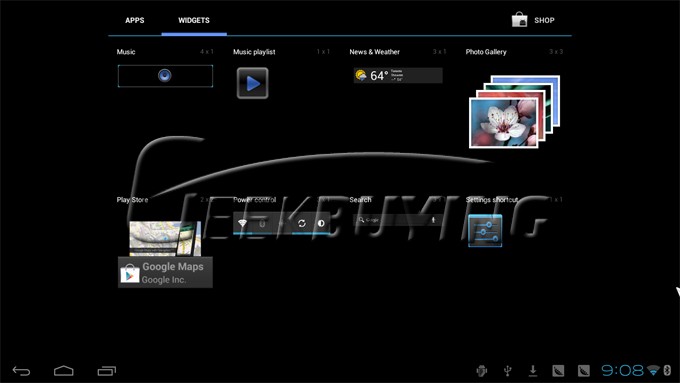Click the Google Search widget field

click(x=398, y=220)
